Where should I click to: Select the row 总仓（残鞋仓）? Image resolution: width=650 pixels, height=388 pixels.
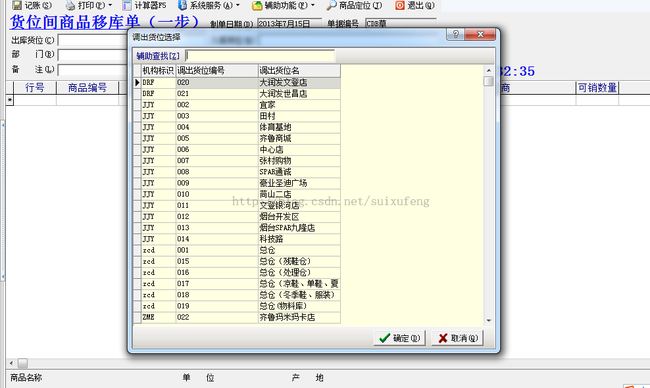(x=237, y=262)
